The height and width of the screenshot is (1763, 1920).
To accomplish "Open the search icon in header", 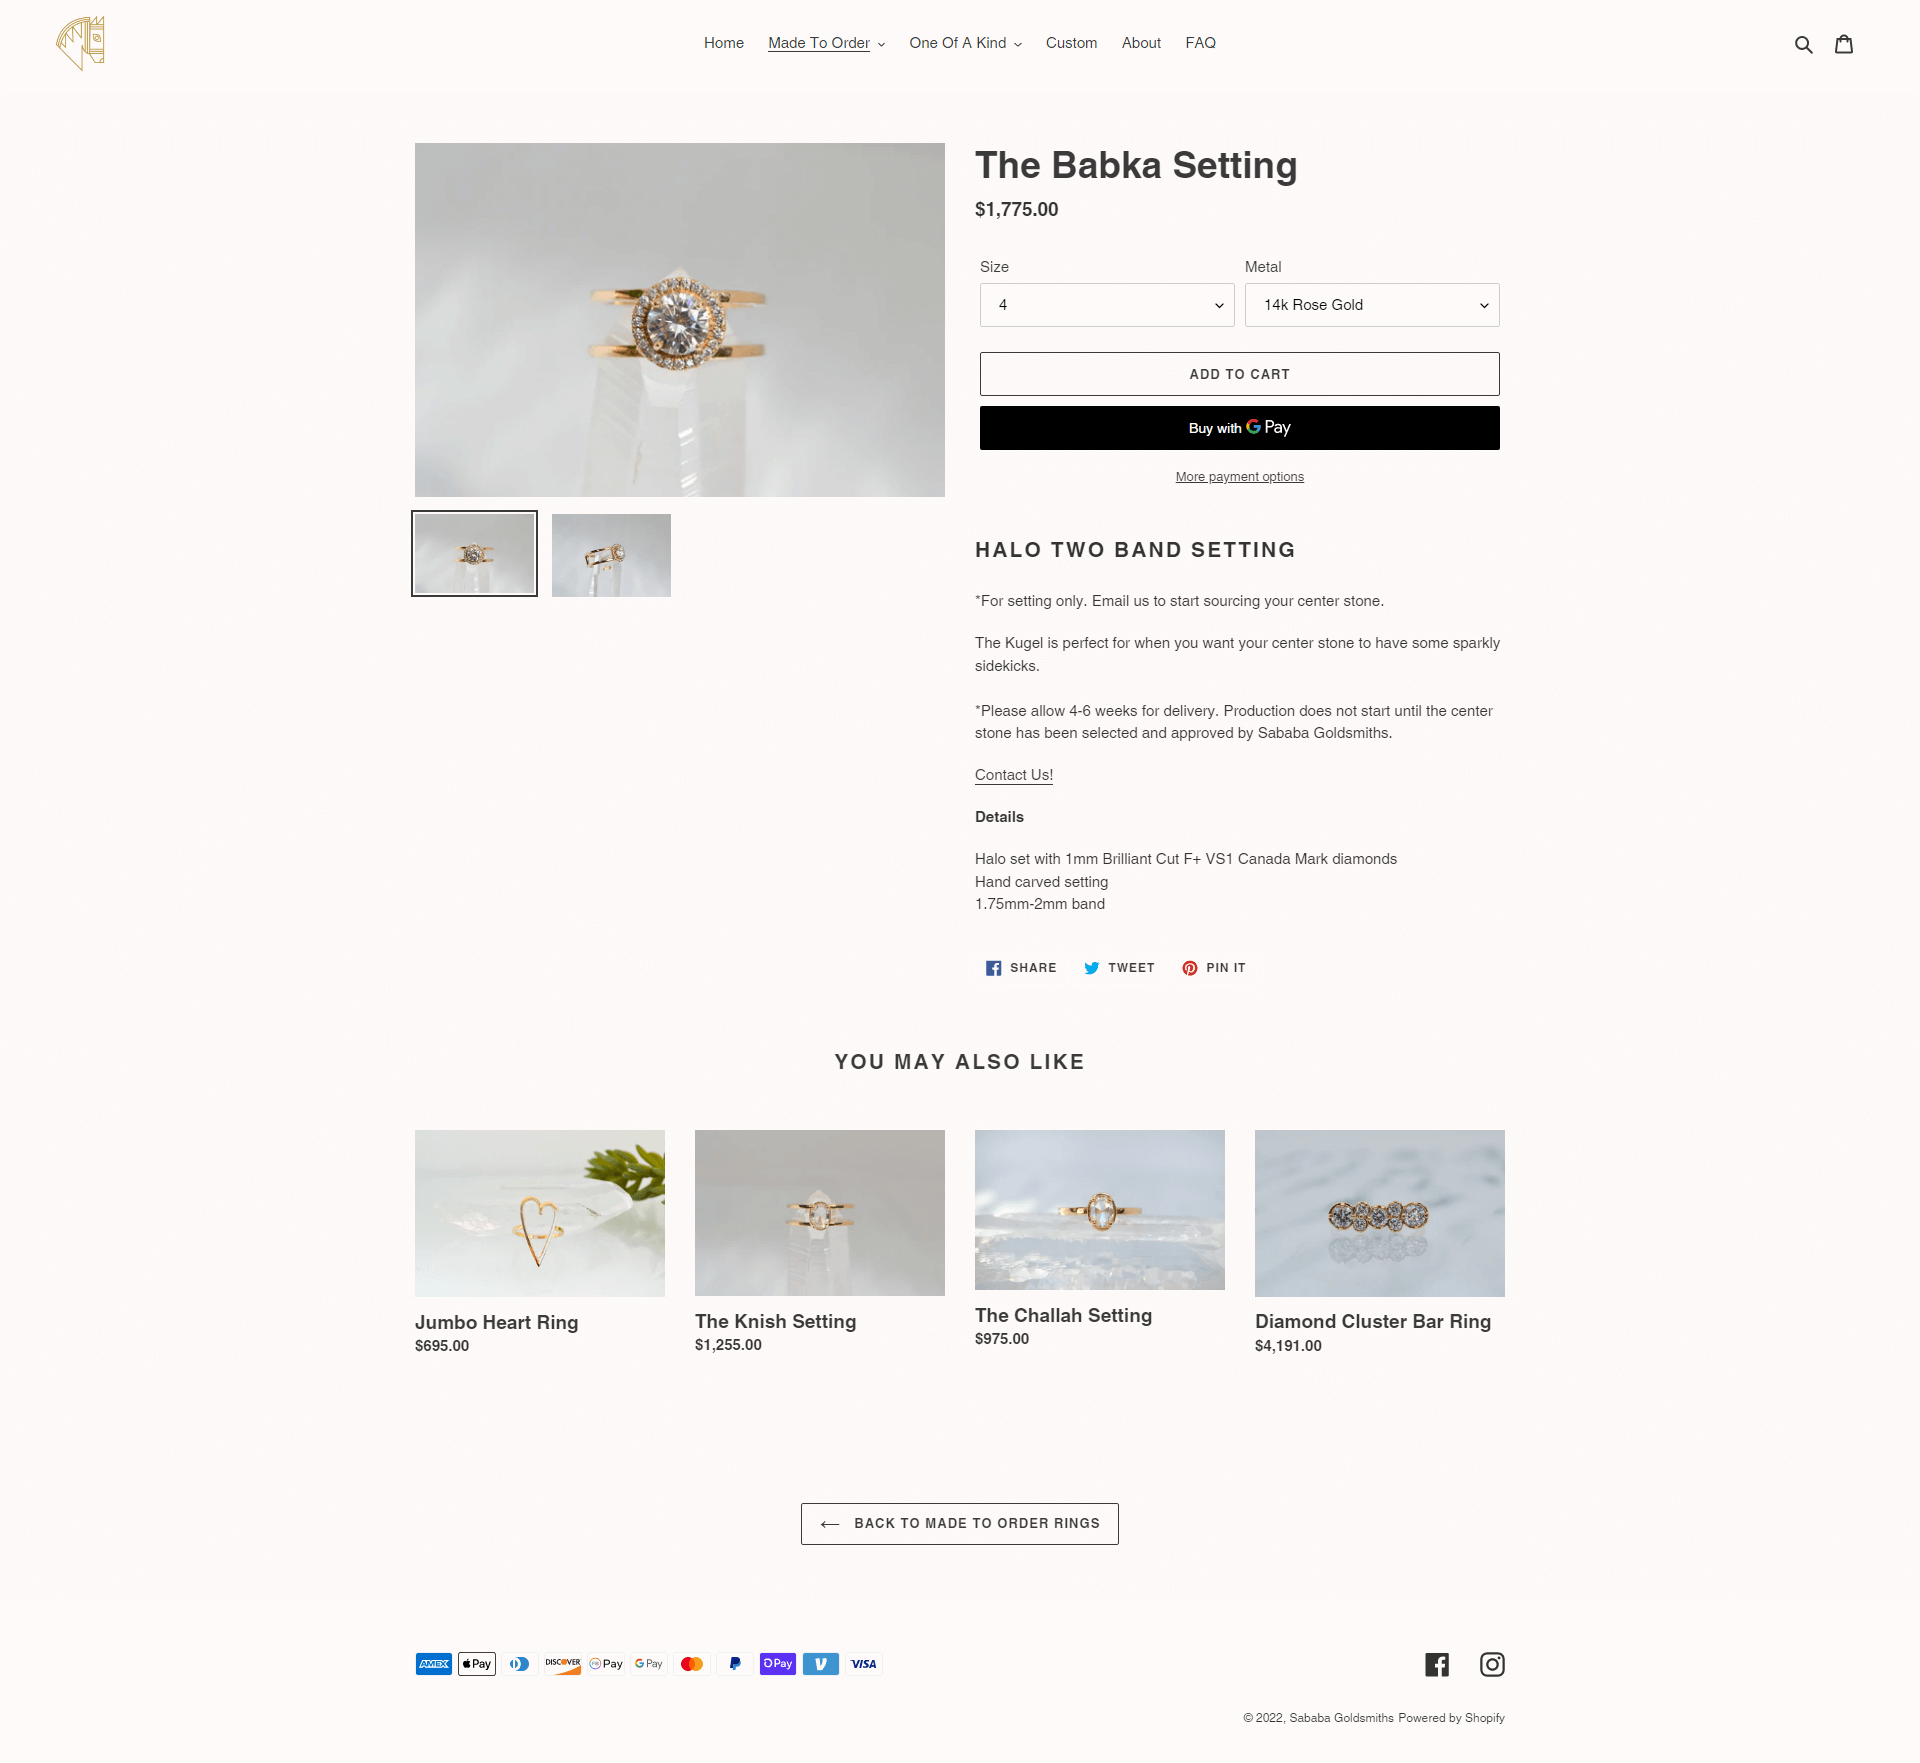I will (1803, 44).
